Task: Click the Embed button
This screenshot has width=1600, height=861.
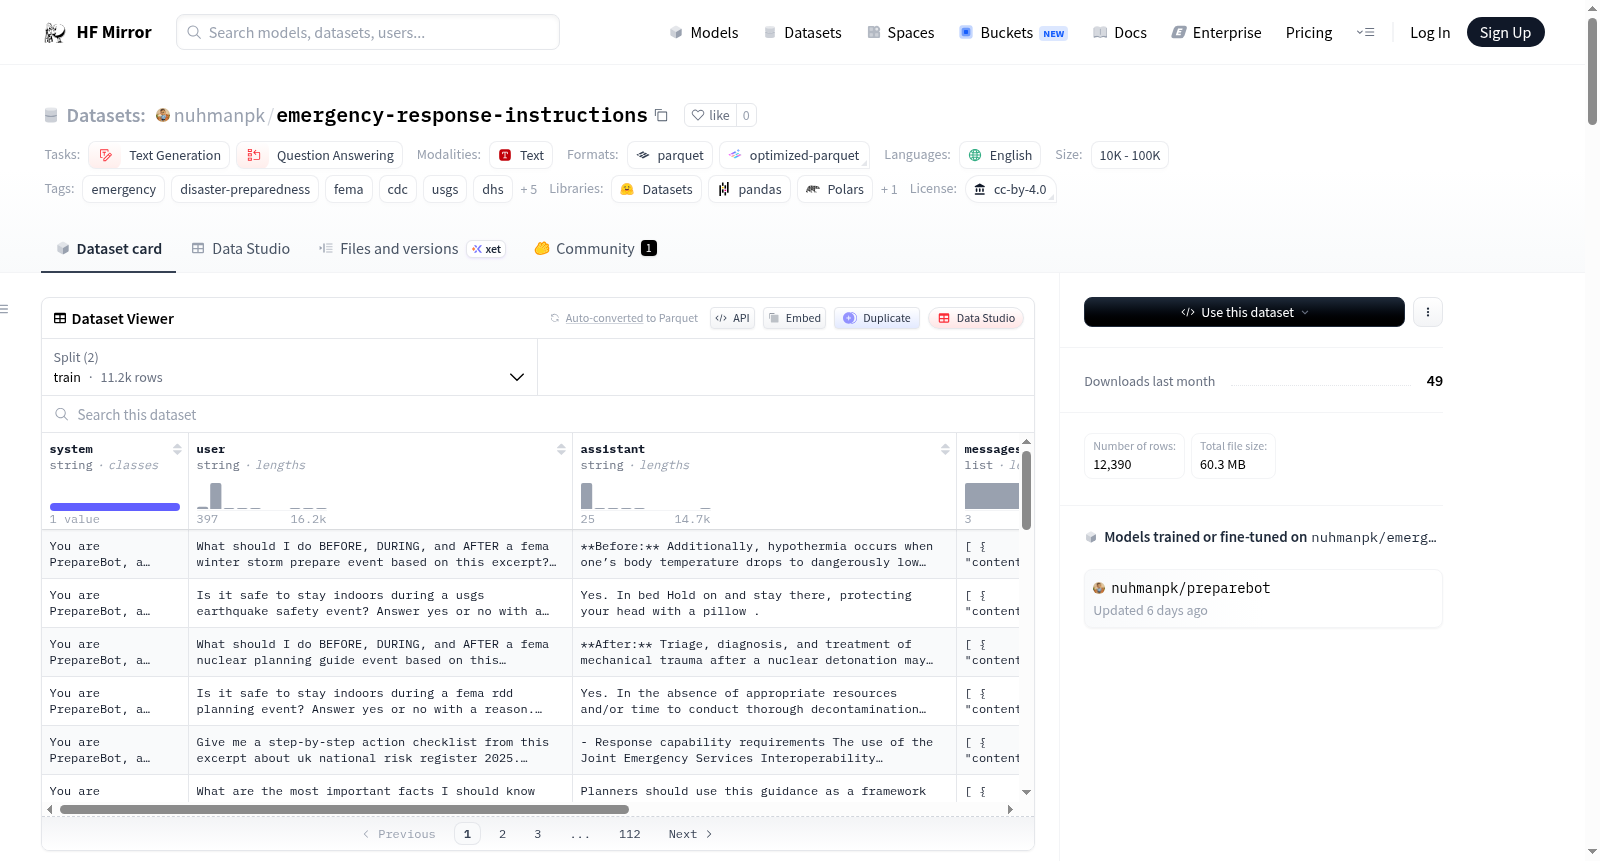Action: click(794, 318)
